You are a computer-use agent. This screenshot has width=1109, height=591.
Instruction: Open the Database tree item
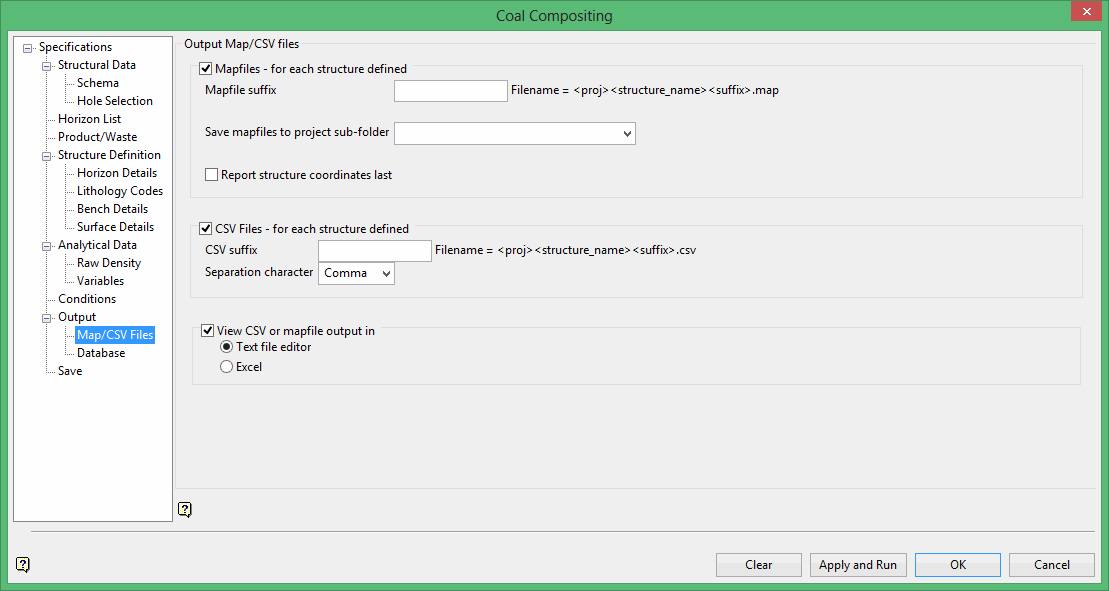point(101,353)
